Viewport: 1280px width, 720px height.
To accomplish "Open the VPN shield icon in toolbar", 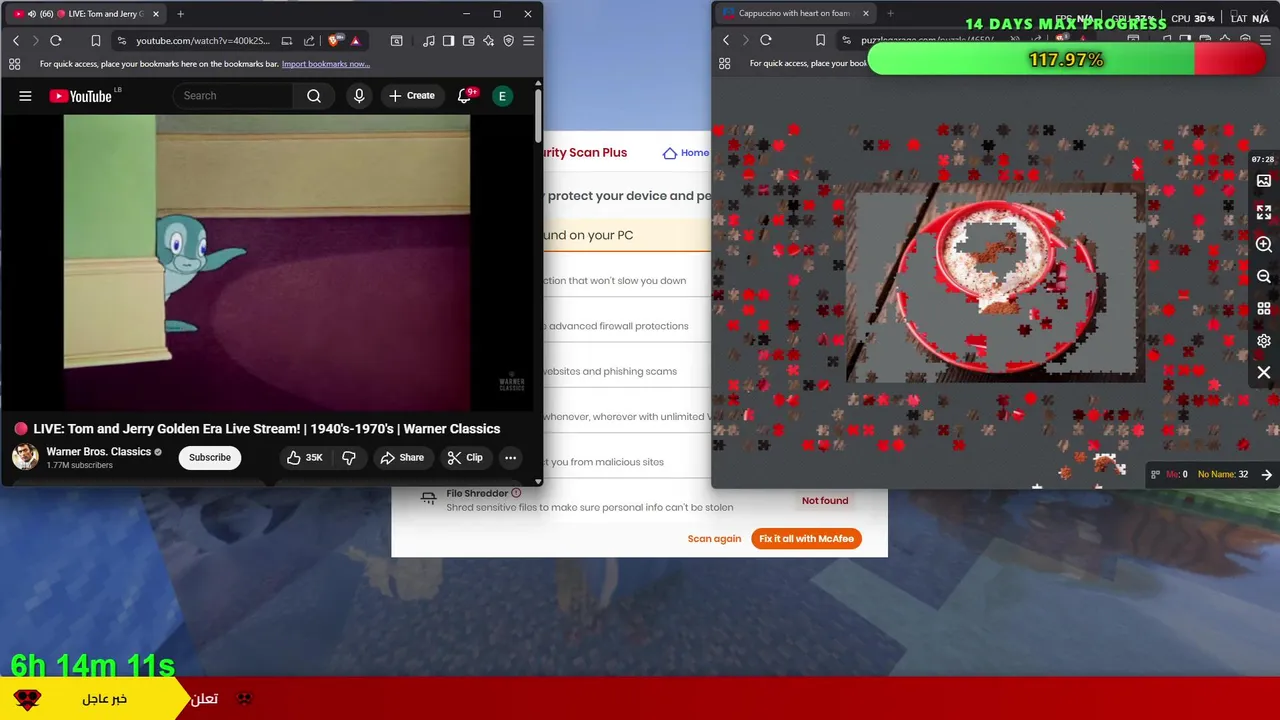I will [x=509, y=41].
